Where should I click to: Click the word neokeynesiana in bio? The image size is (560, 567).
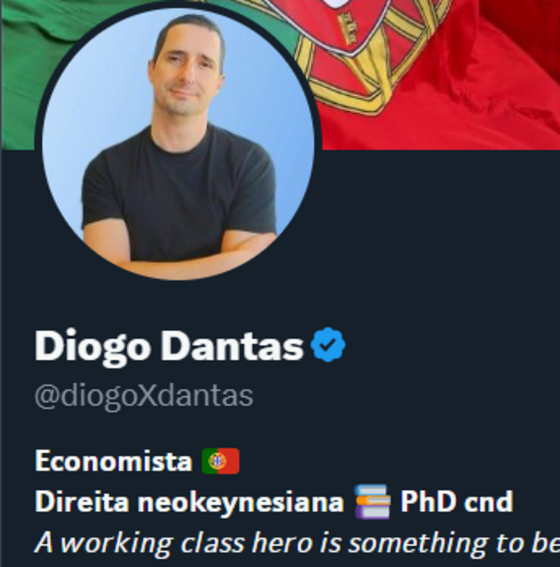[x=241, y=503]
